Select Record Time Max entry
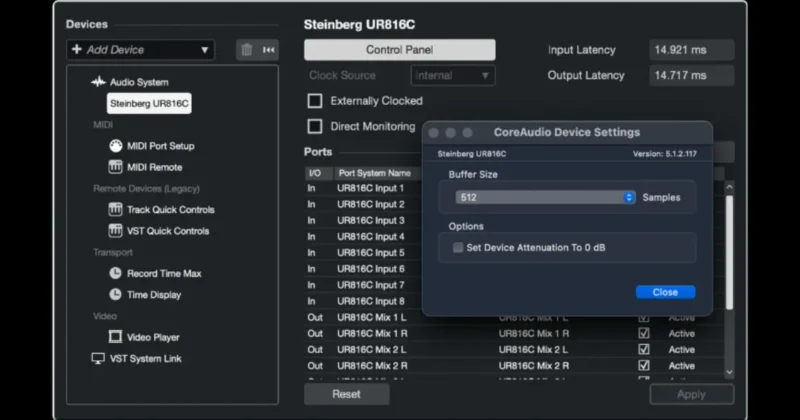The image size is (800, 420). point(164,274)
